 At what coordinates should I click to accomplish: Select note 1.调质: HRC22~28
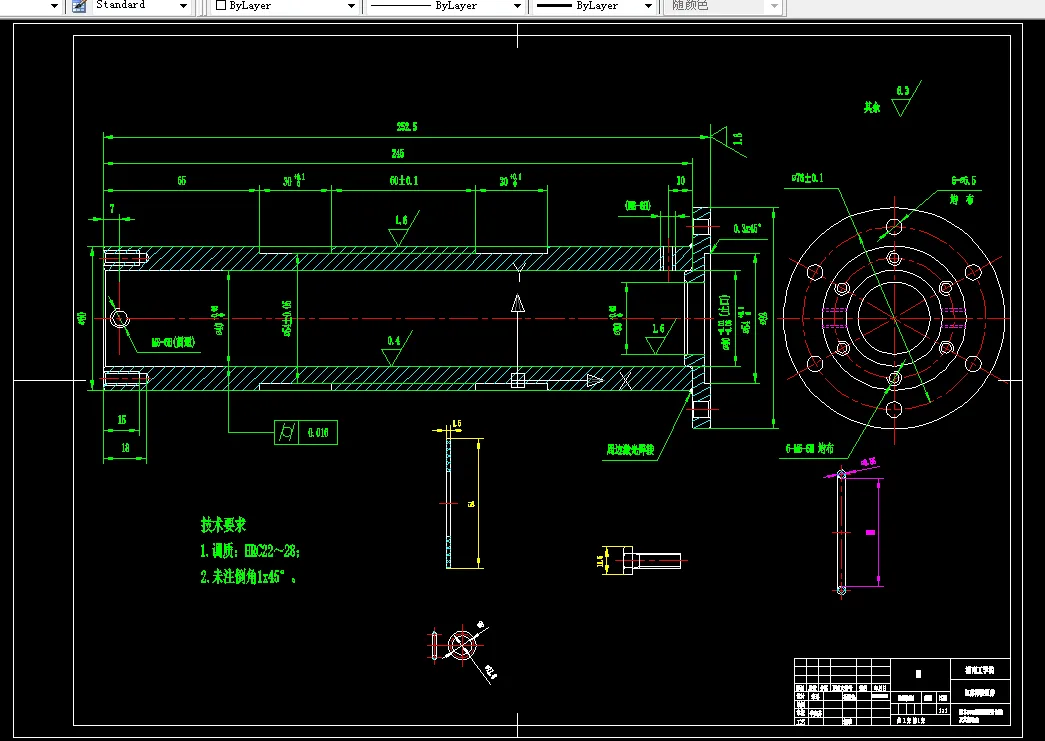(x=250, y=551)
